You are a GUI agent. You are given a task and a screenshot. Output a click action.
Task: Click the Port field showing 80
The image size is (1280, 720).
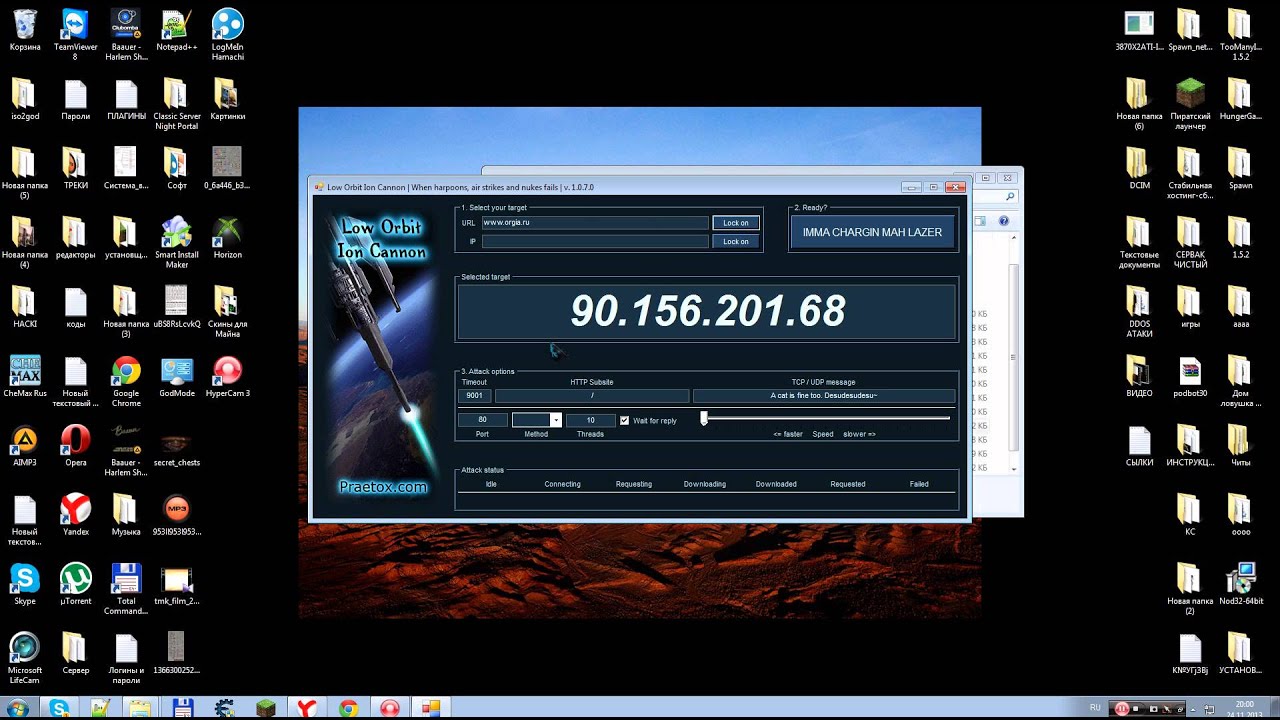pyautogui.click(x=482, y=420)
